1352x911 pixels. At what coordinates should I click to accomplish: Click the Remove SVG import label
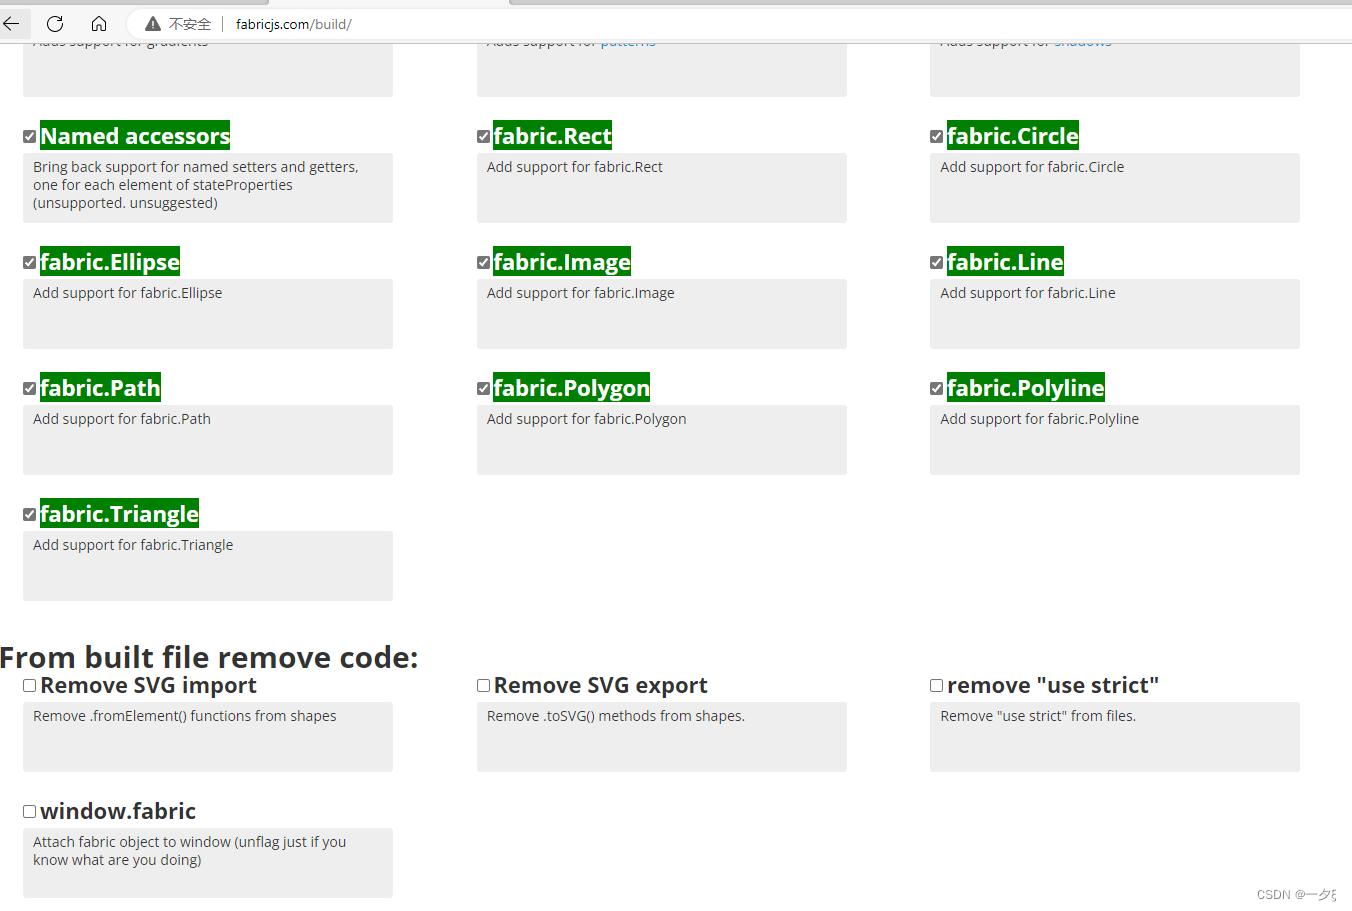click(148, 685)
